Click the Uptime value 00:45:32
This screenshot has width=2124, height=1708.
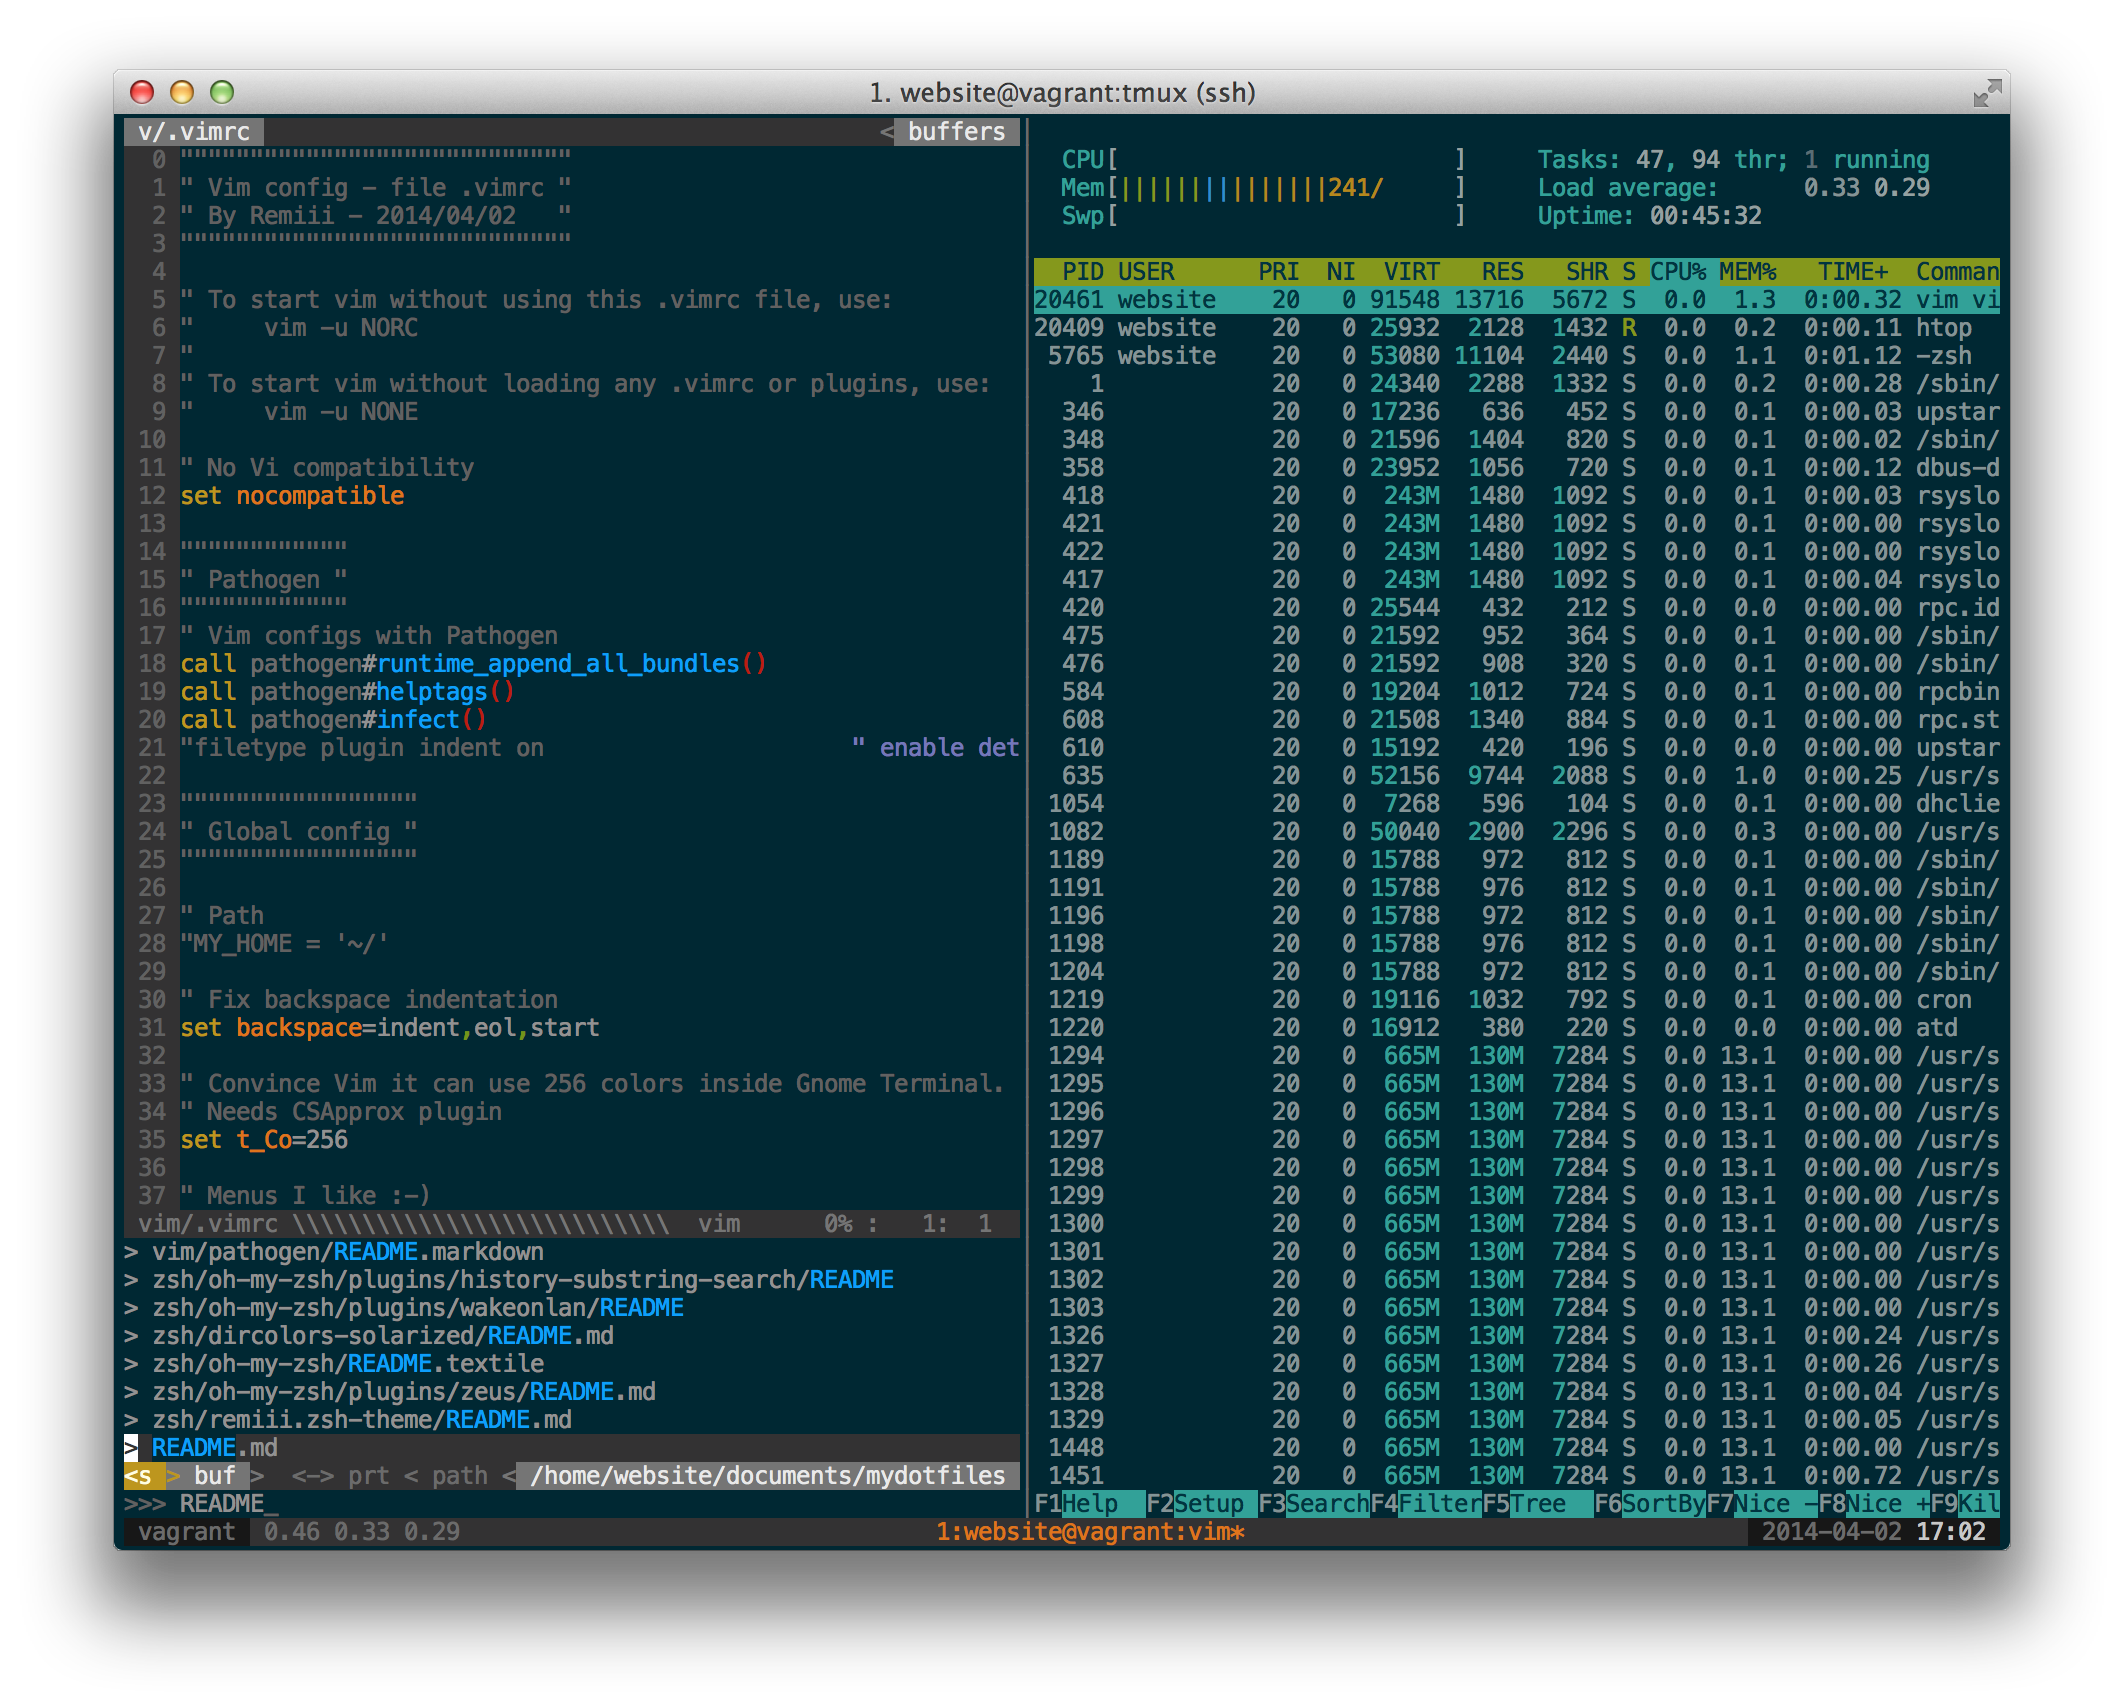(1706, 216)
